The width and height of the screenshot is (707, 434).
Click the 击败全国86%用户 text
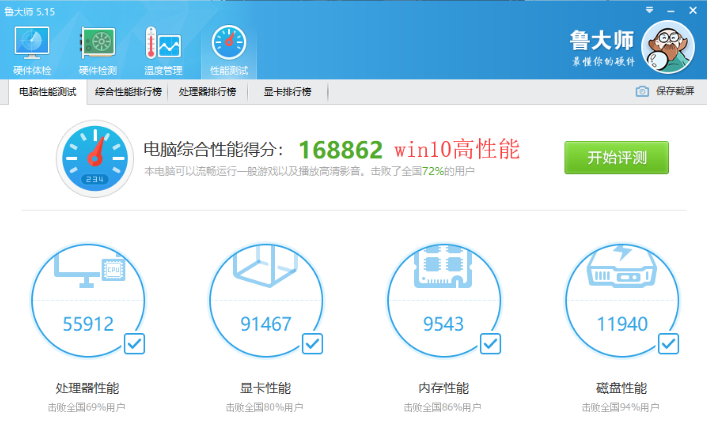(x=442, y=407)
